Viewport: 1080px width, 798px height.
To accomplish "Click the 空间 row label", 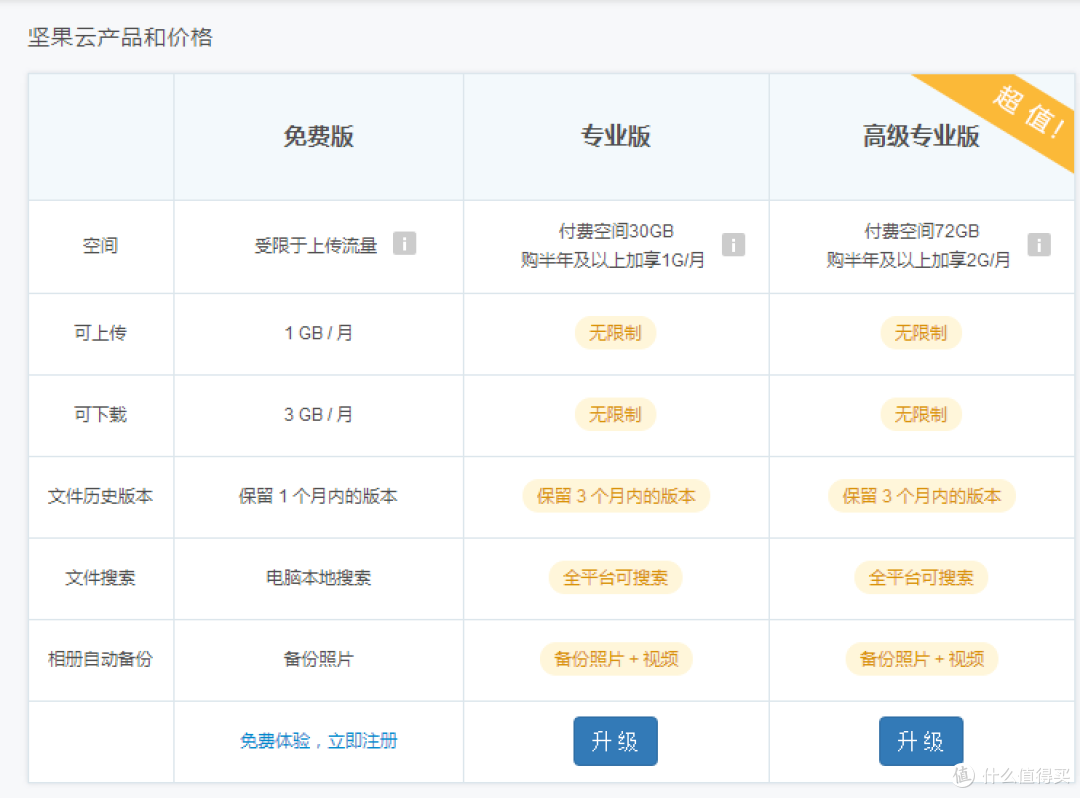I will pos(101,246).
